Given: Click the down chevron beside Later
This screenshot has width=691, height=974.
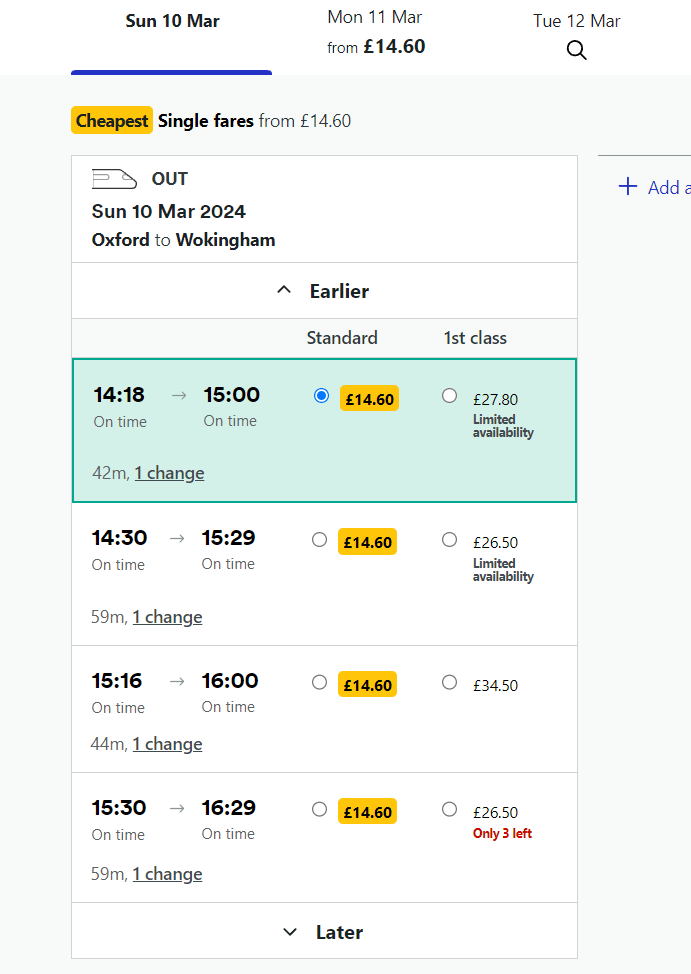Looking at the screenshot, I should coord(290,932).
